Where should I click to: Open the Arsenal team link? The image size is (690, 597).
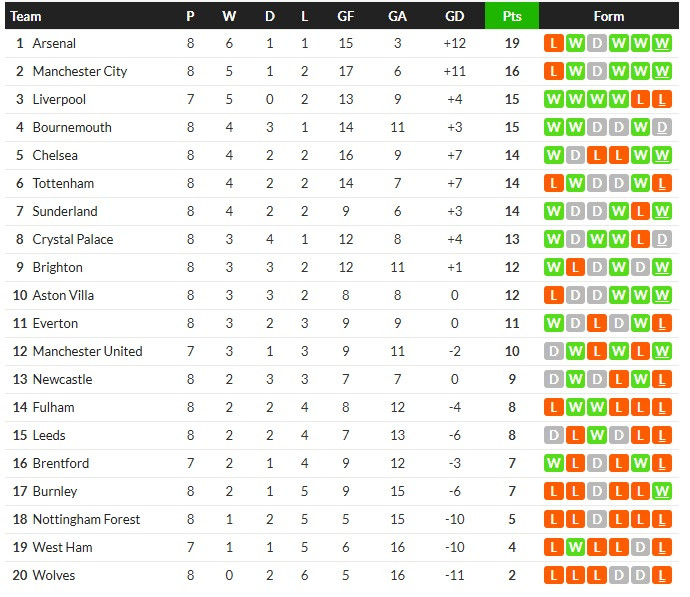pos(54,44)
